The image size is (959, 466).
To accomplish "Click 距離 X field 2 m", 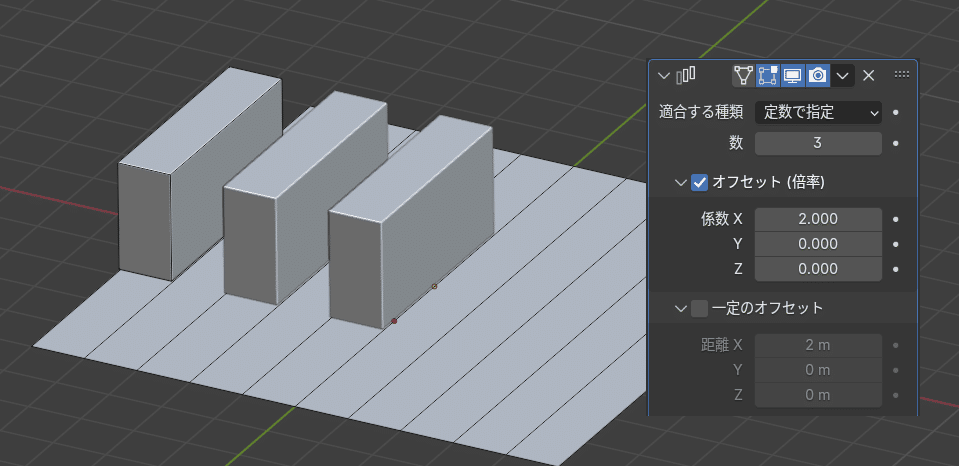I will point(818,345).
